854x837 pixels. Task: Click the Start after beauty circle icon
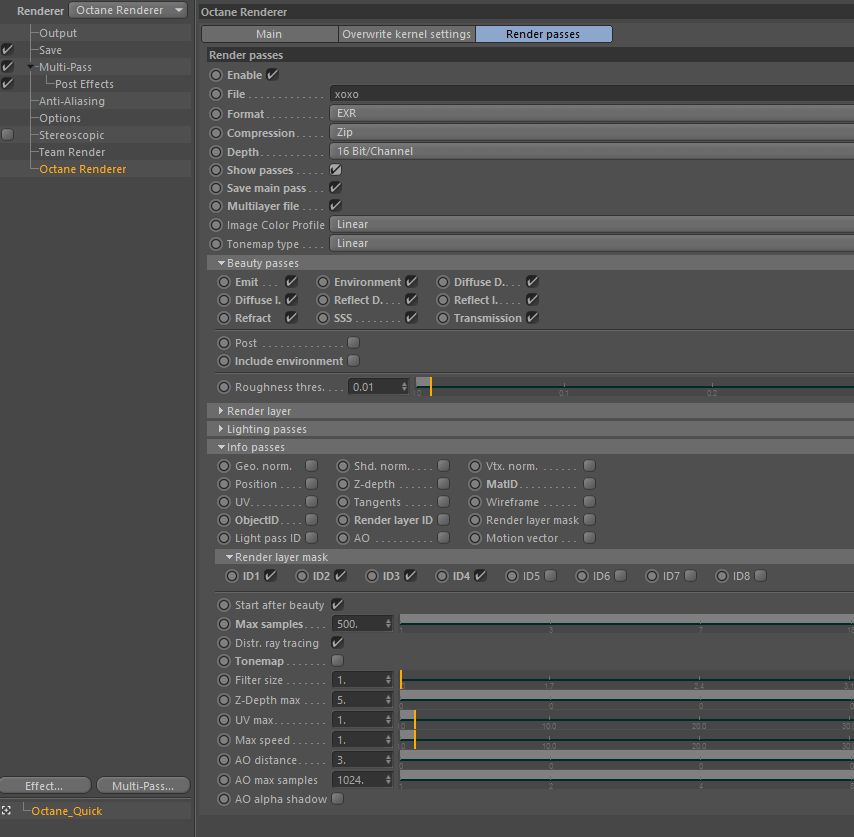click(x=224, y=605)
